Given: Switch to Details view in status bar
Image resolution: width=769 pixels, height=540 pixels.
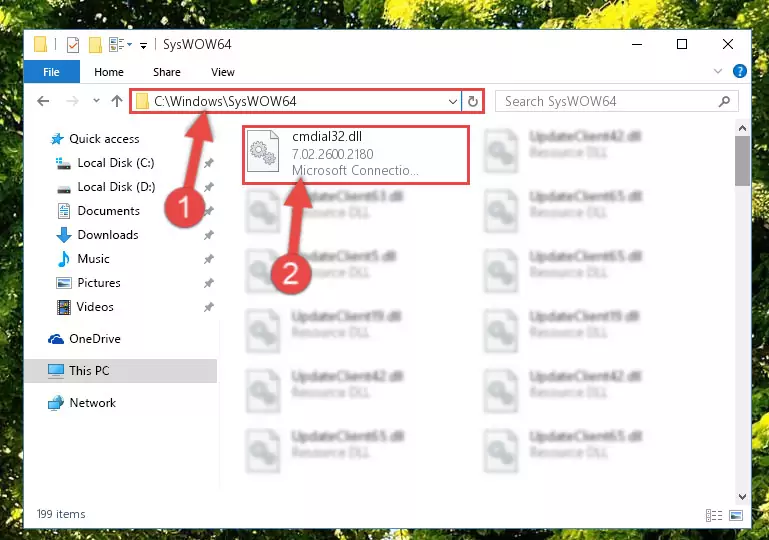Looking at the screenshot, I should point(714,515).
